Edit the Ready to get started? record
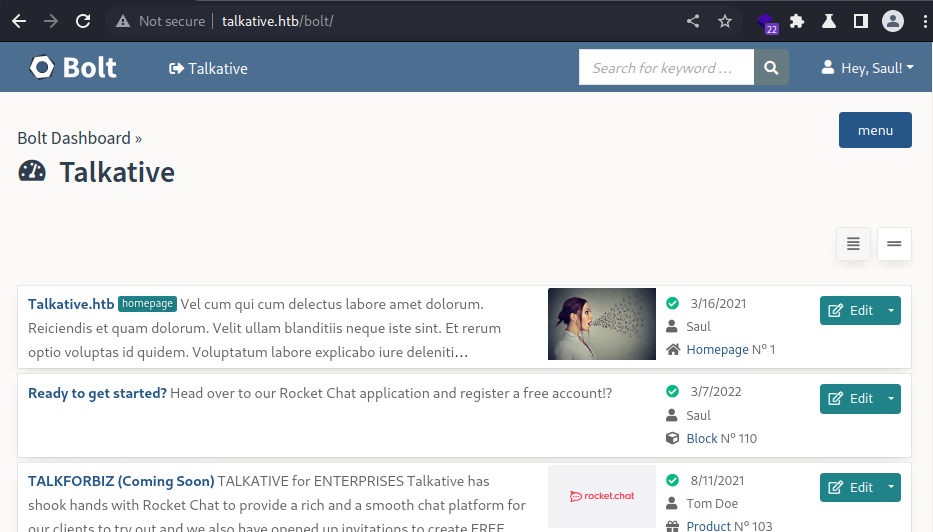 (x=851, y=399)
